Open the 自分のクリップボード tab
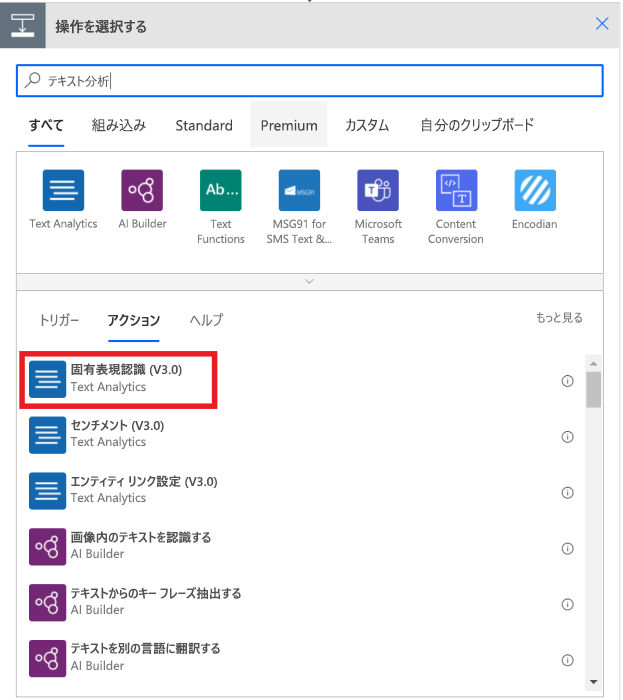The height and width of the screenshot is (700, 623). pyautogui.click(x=477, y=125)
